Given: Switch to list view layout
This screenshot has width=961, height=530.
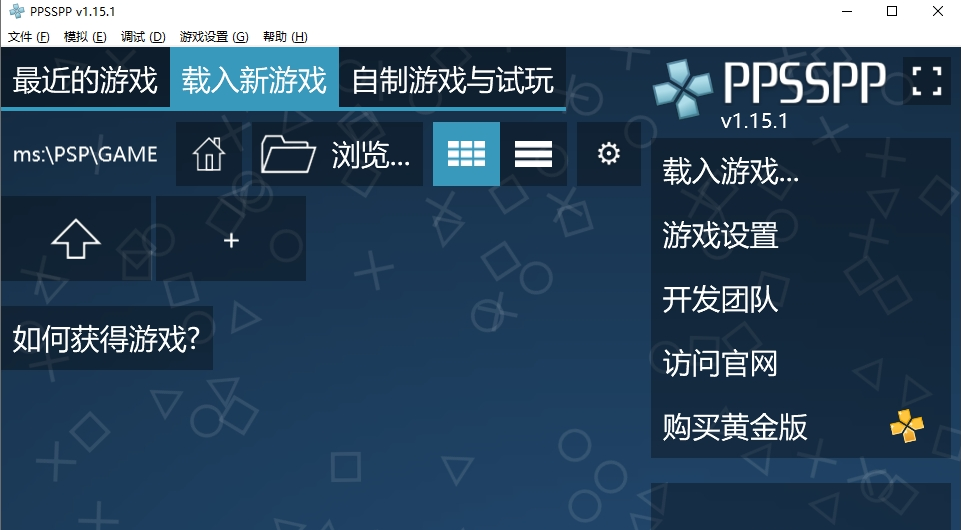Looking at the screenshot, I should [x=533, y=154].
